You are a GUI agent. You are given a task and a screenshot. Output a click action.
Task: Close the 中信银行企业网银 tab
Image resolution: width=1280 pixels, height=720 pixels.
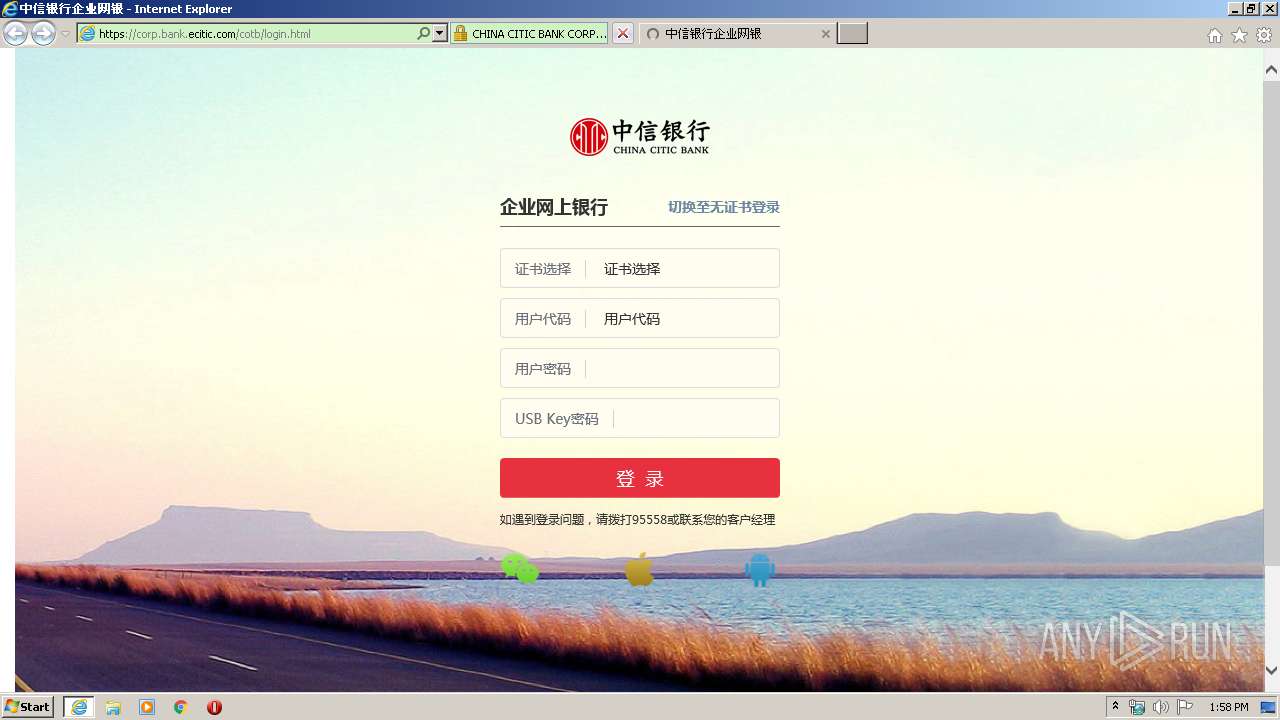pos(825,33)
